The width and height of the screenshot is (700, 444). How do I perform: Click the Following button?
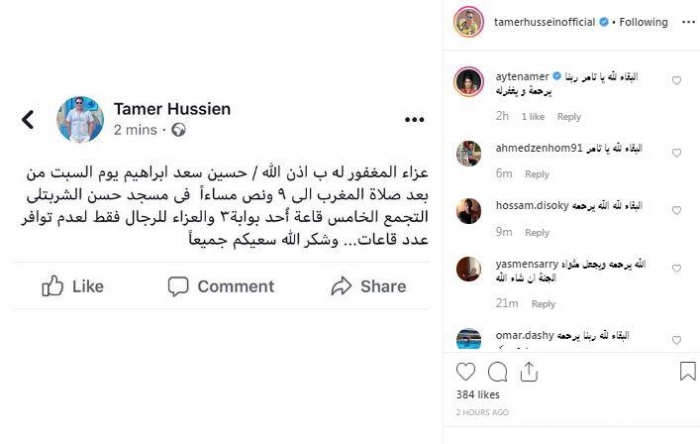642,22
